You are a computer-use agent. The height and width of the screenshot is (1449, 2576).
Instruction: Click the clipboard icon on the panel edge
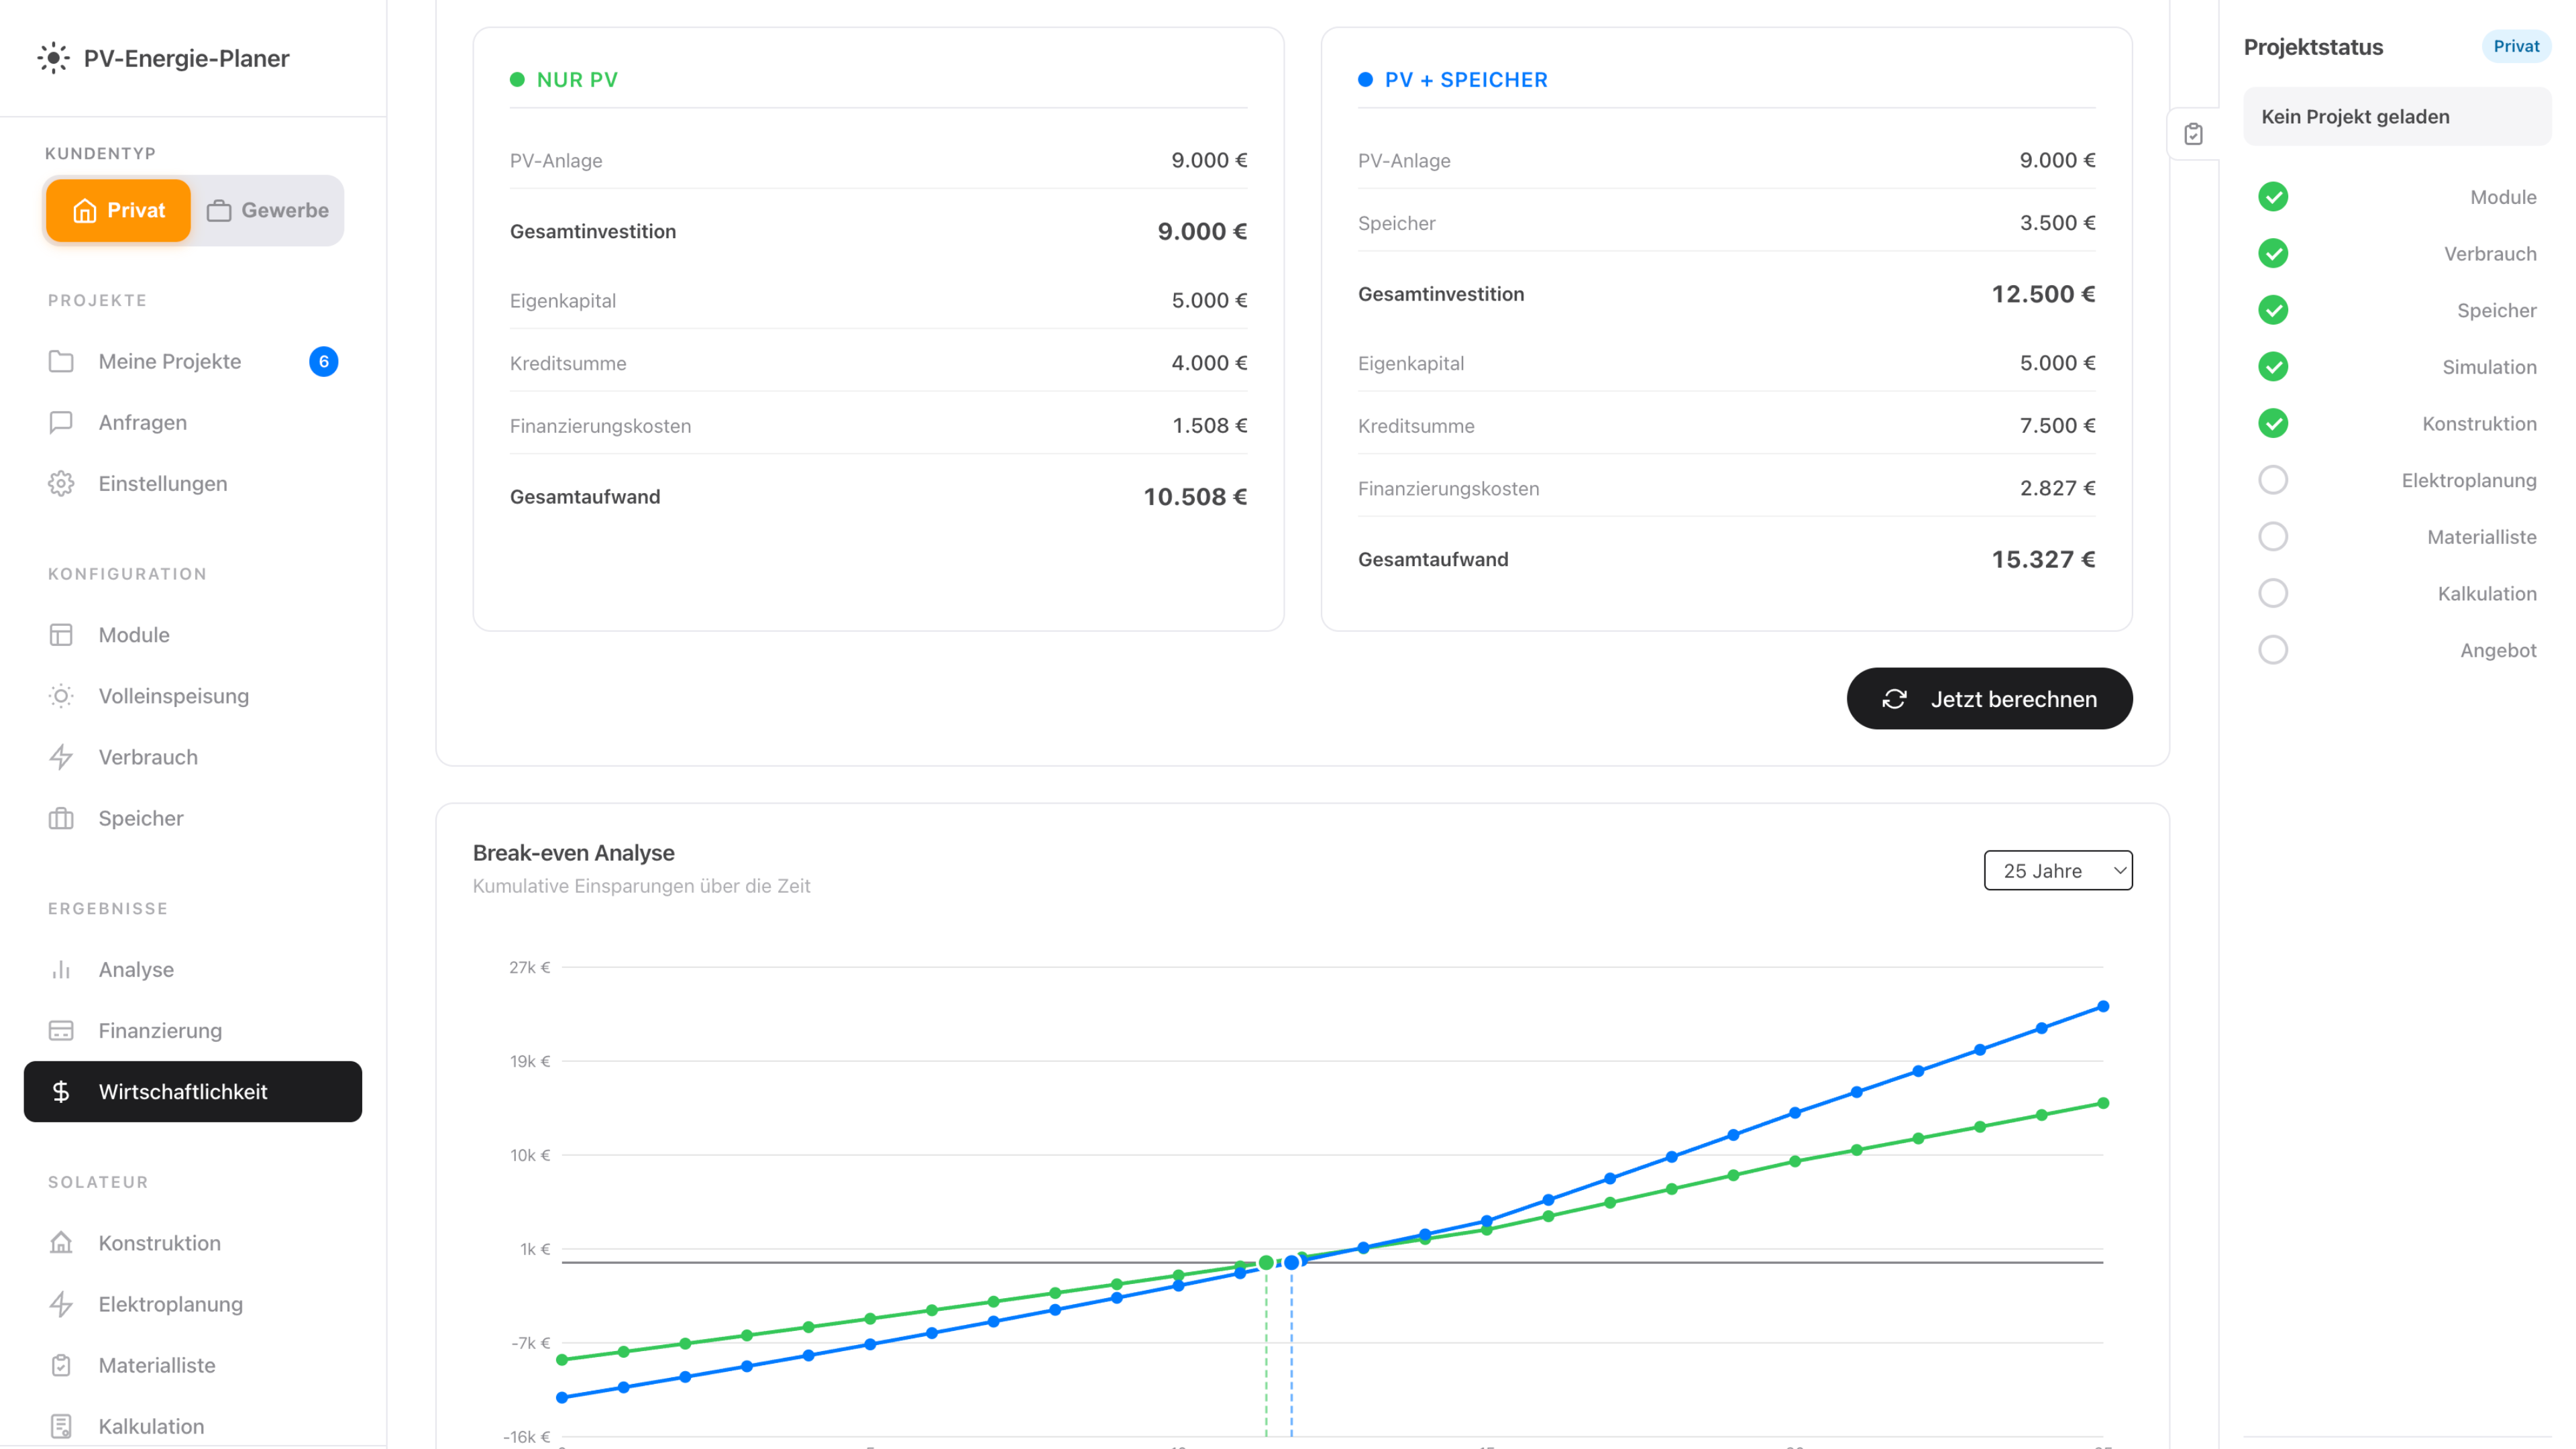[x=2193, y=134]
